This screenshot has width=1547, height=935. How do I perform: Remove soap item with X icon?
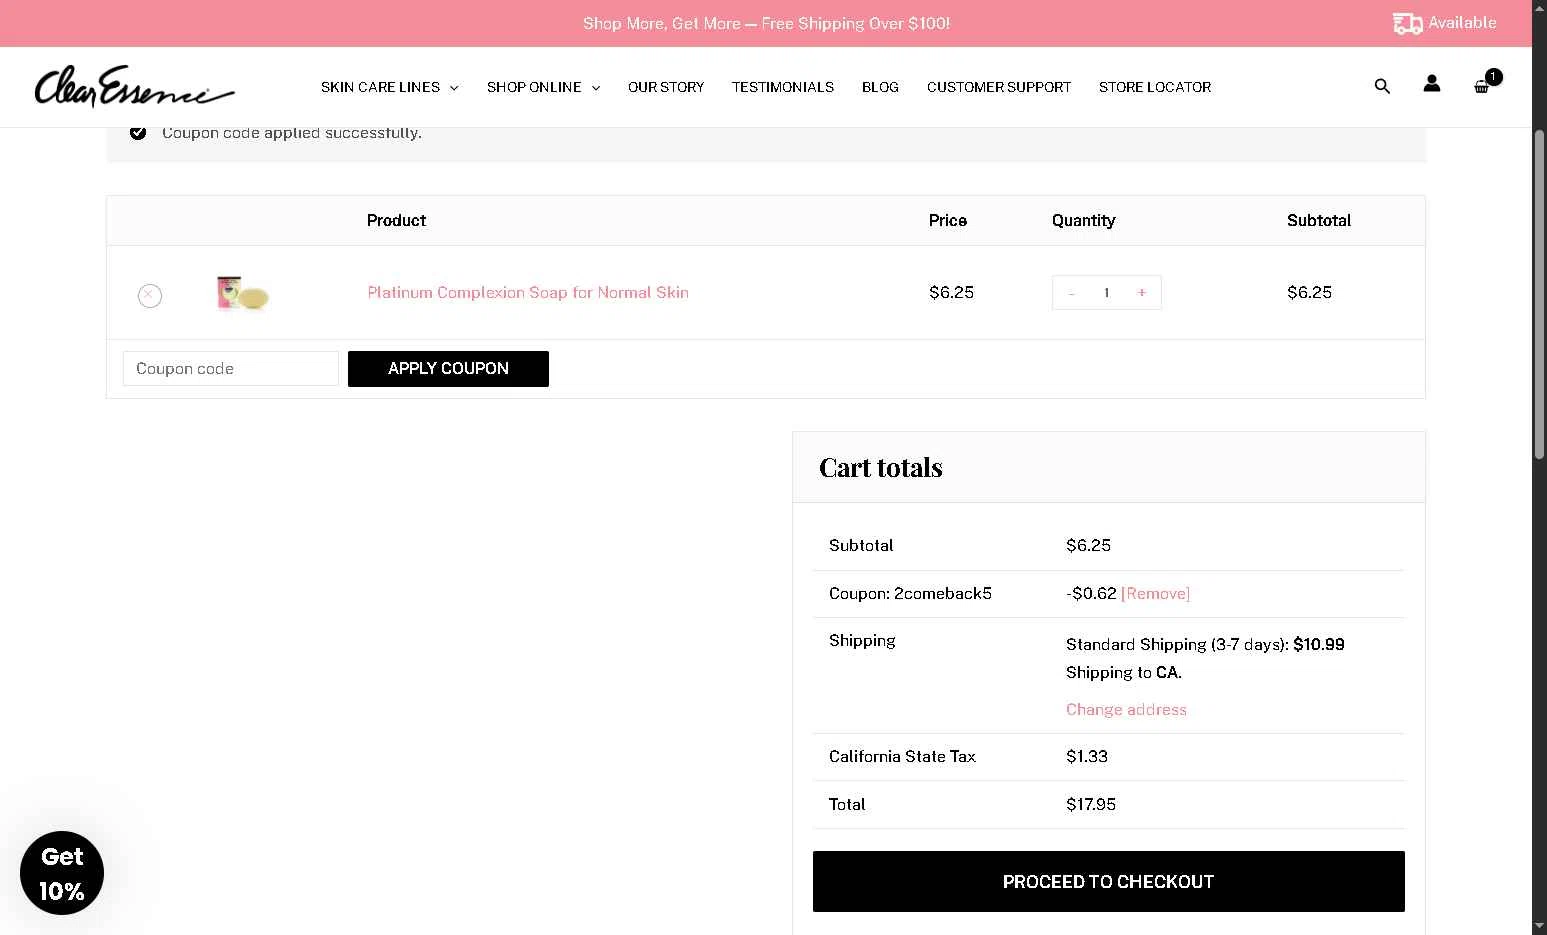150,295
